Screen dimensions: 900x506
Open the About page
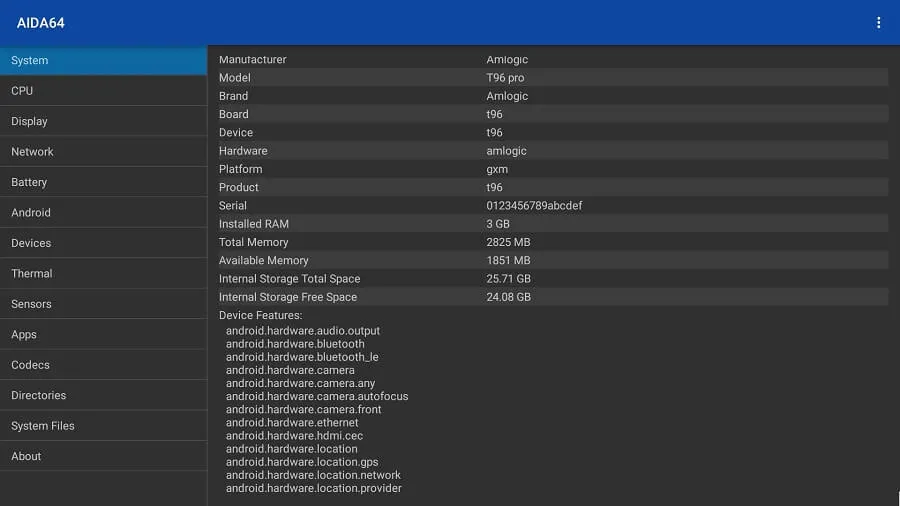pyautogui.click(x=103, y=457)
